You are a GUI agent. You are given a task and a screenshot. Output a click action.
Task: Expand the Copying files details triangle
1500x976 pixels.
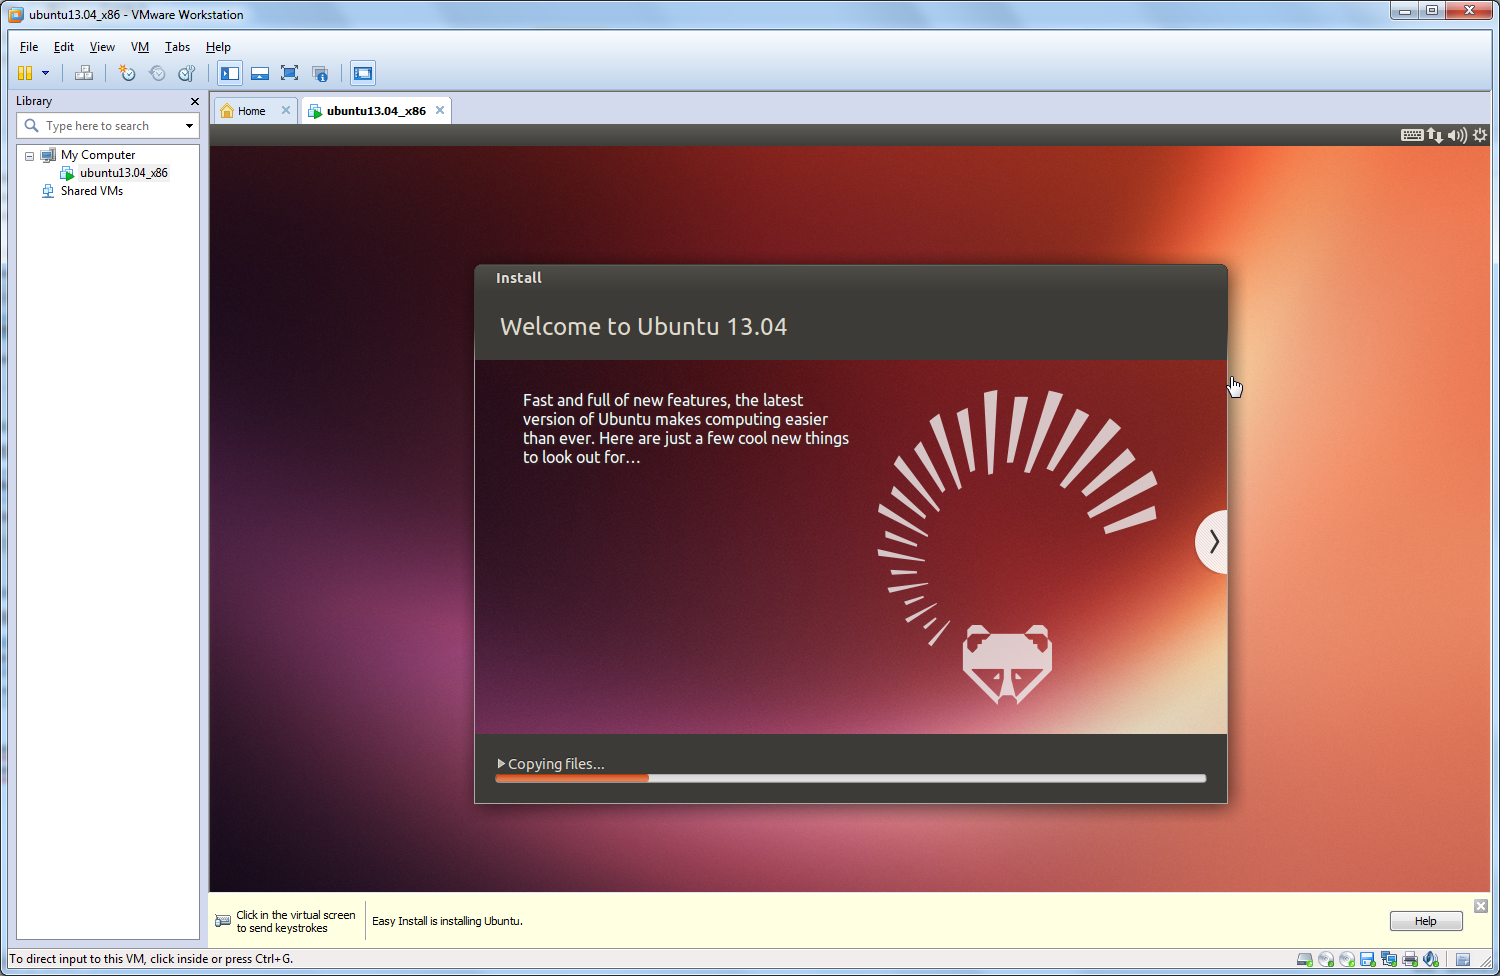point(501,764)
